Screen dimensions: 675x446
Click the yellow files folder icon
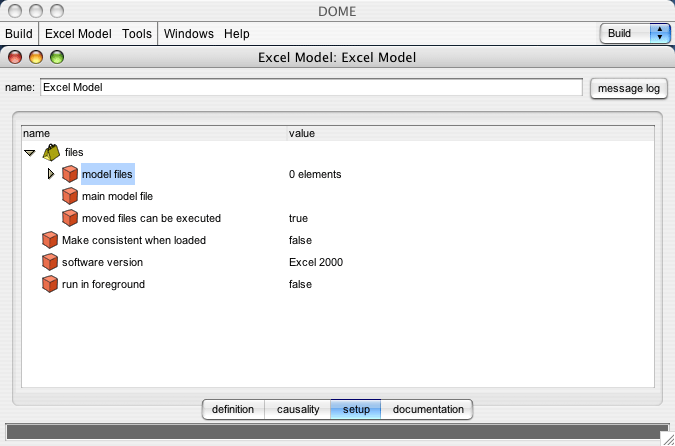point(51,152)
